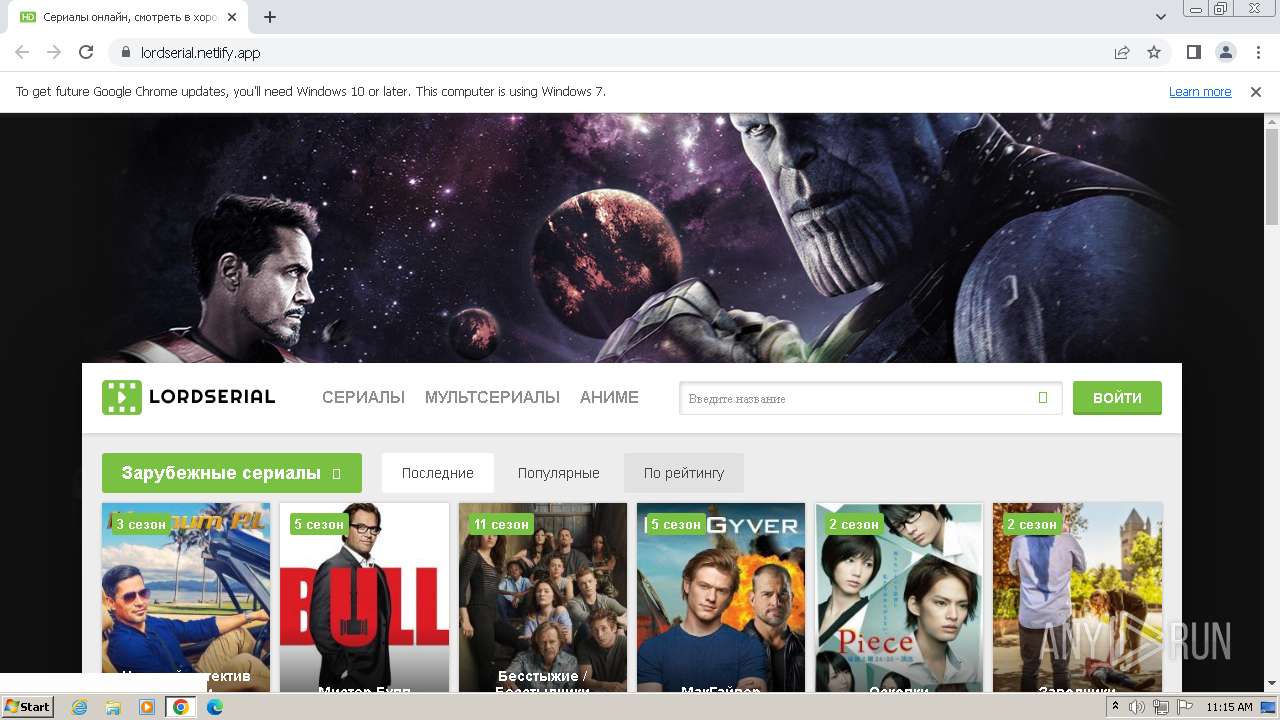Open the Сериалы menu item
Image resolution: width=1280 pixels, height=720 pixels.
pos(363,397)
